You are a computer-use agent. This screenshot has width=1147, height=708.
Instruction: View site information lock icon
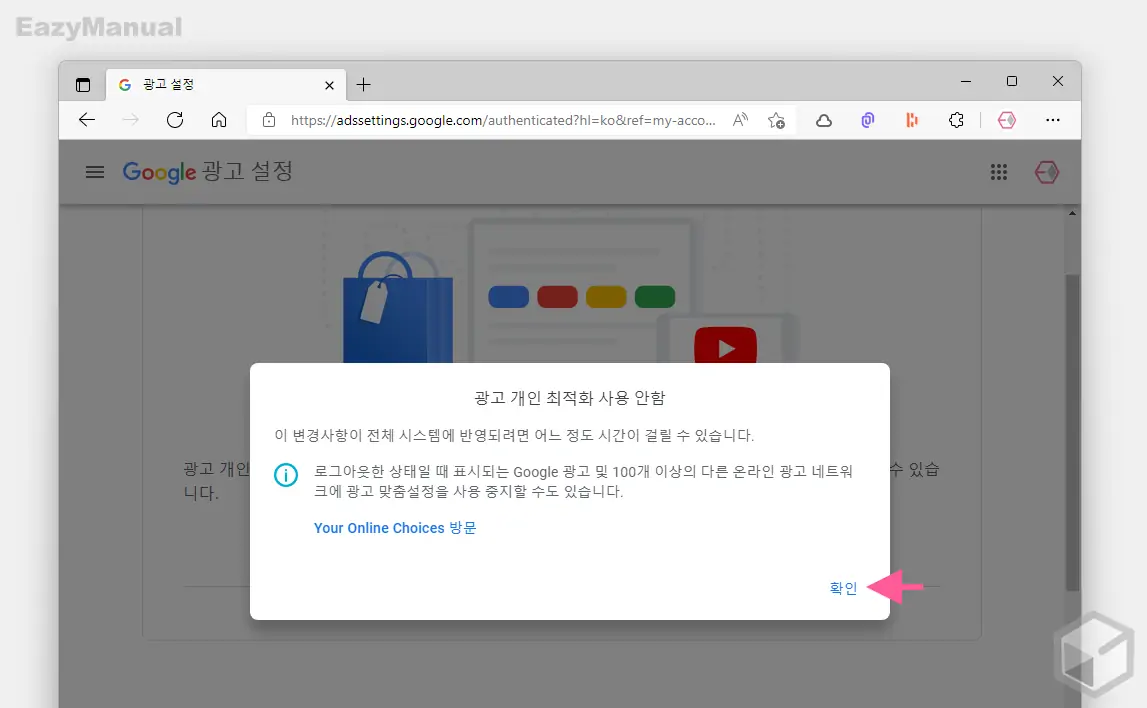[269, 120]
